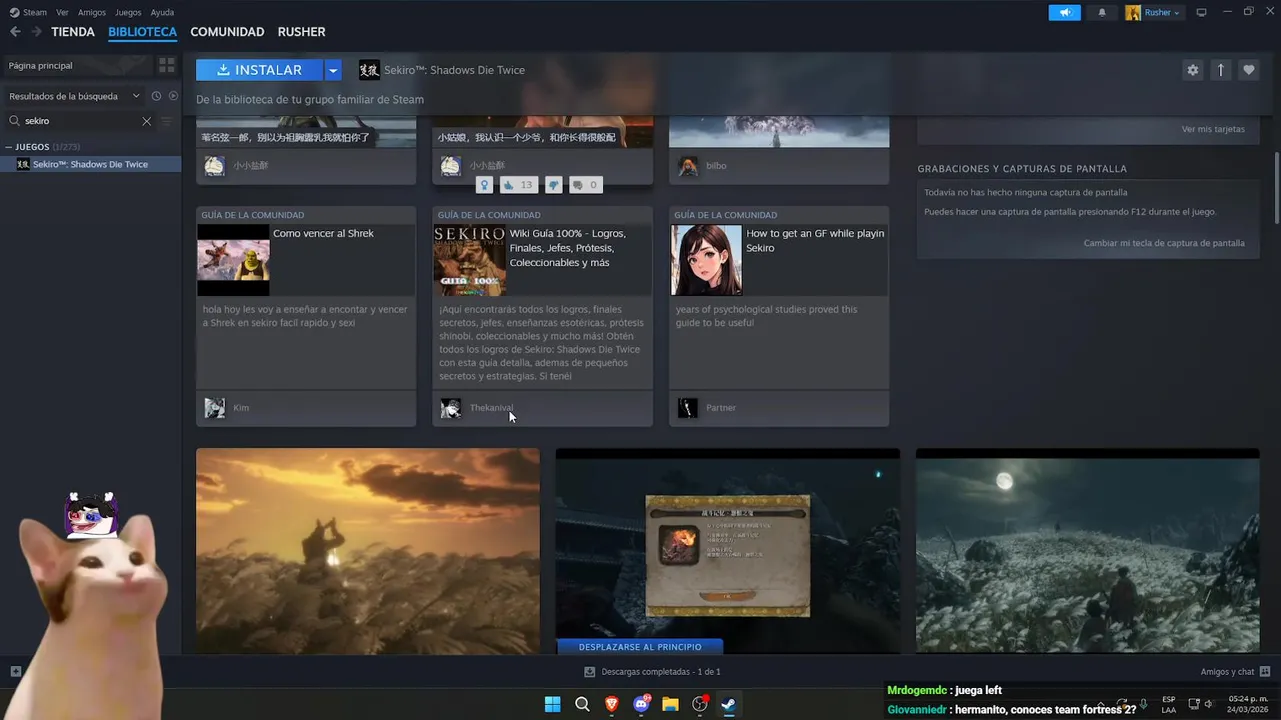The width and height of the screenshot is (1281, 720).
Task: Rate the post up with the thumbs-up
Action: point(517,185)
